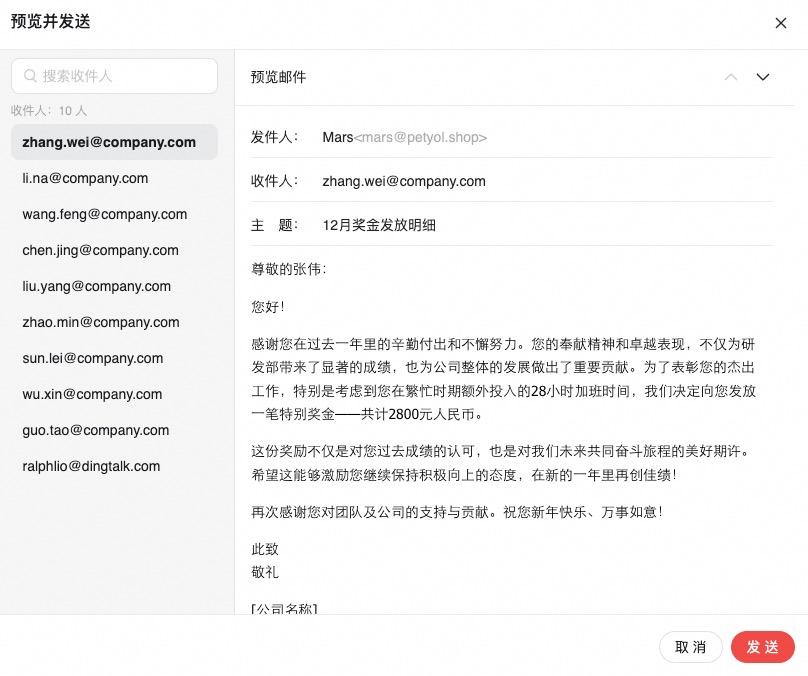Select recipient zhang.wei@company.com
The height and width of the screenshot is (676, 808).
[x=109, y=142]
